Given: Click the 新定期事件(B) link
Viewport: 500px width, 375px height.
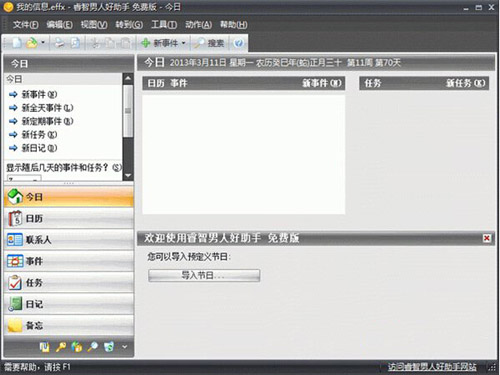Looking at the screenshot, I should (47, 121).
